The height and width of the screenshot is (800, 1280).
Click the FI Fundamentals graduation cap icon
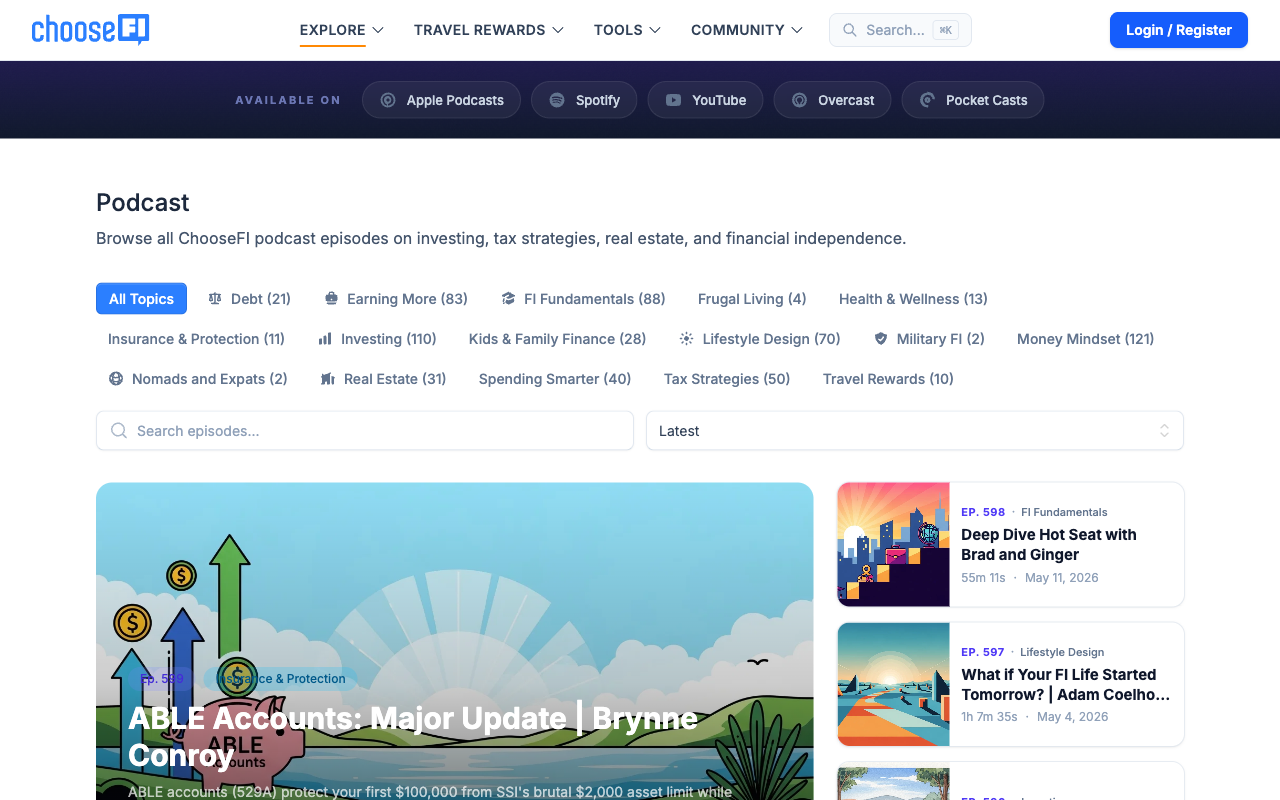click(508, 299)
